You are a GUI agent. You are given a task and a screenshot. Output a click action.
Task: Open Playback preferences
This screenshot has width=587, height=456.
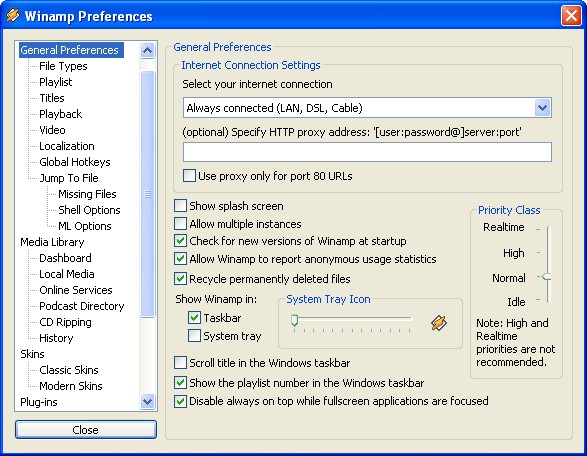[61, 114]
